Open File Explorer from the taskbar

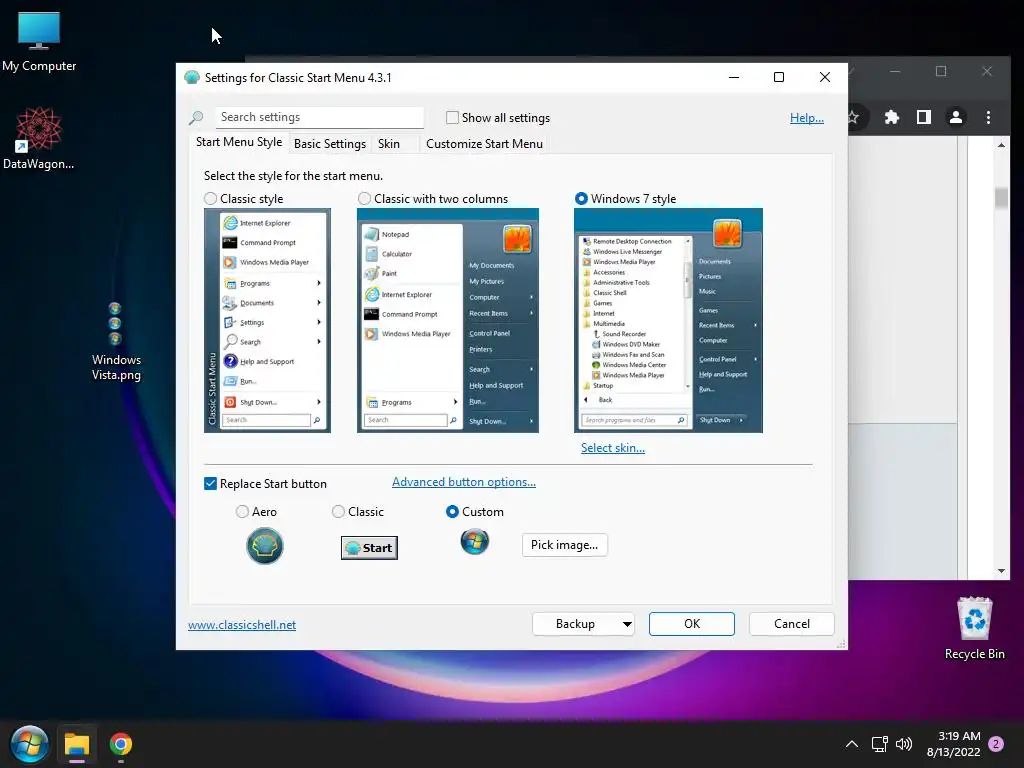(x=76, y=744)
